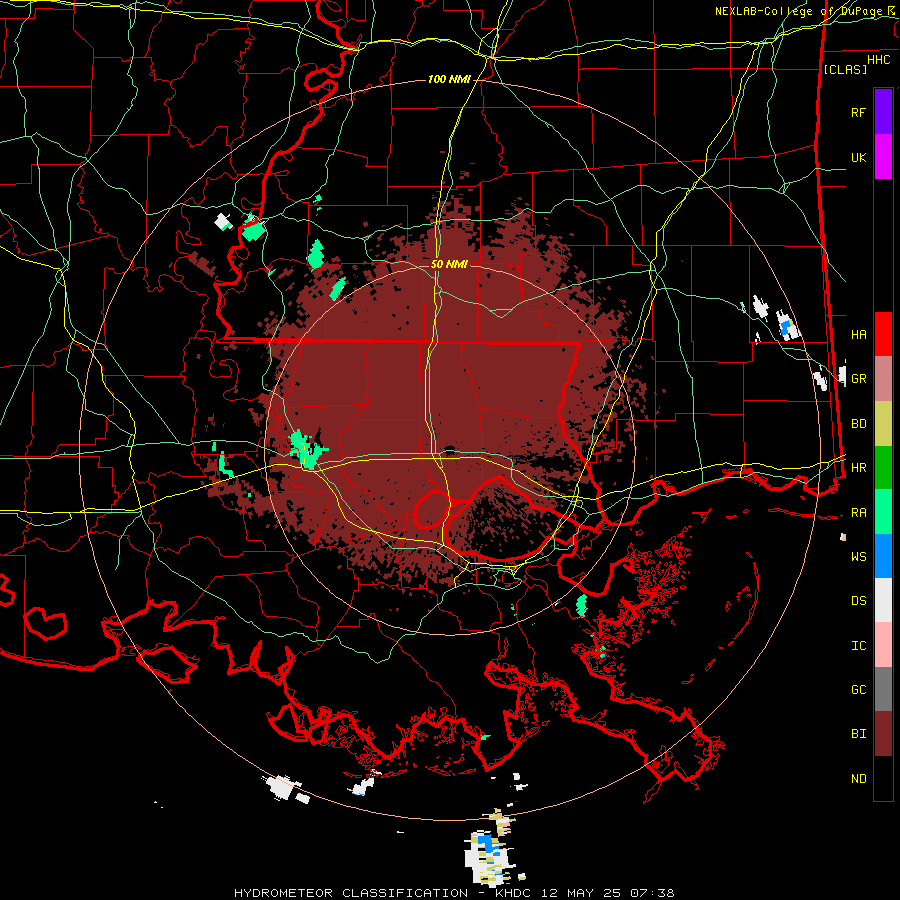900x900 pixels.
Task: Click the magenta UK color swatch
Action: (x=883, y=157)
